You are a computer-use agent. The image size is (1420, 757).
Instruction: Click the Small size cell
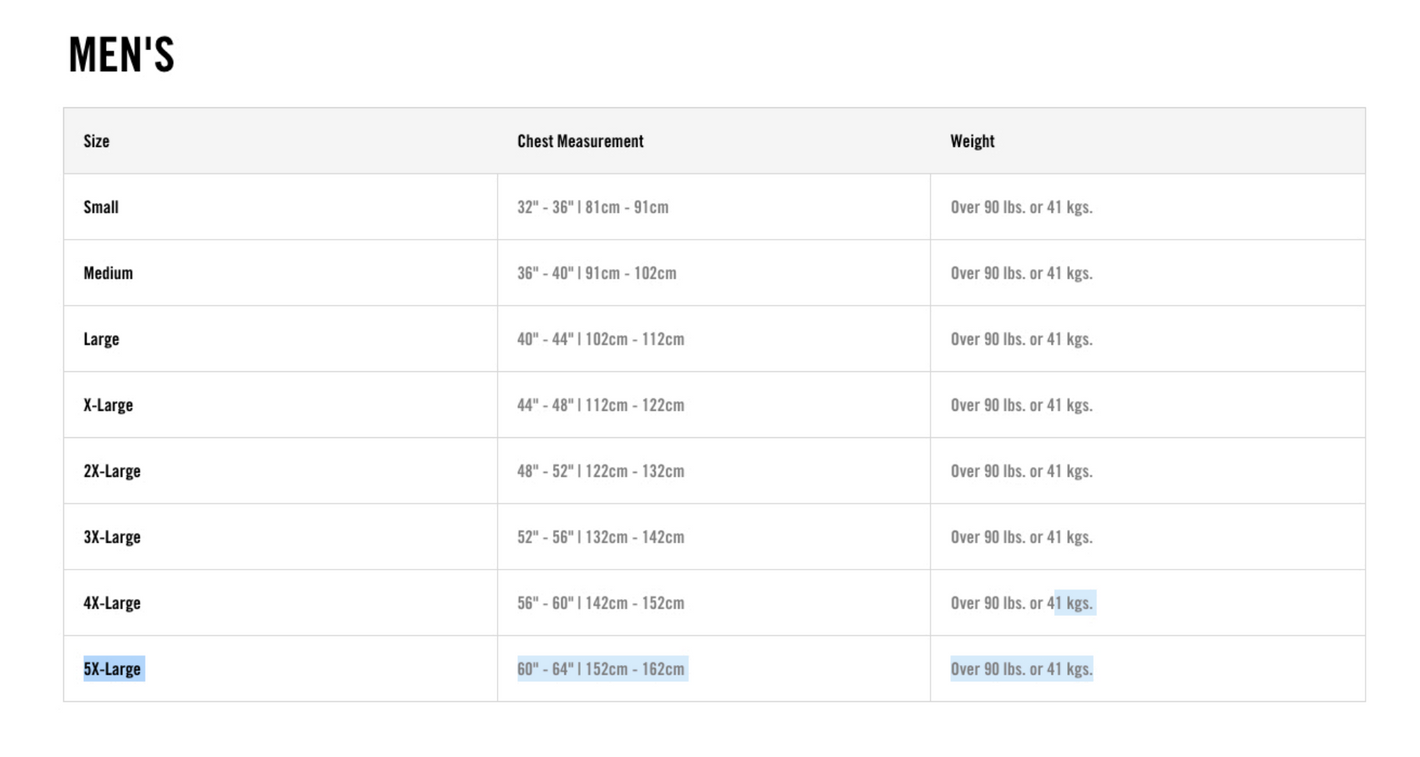tap(101, 207)
